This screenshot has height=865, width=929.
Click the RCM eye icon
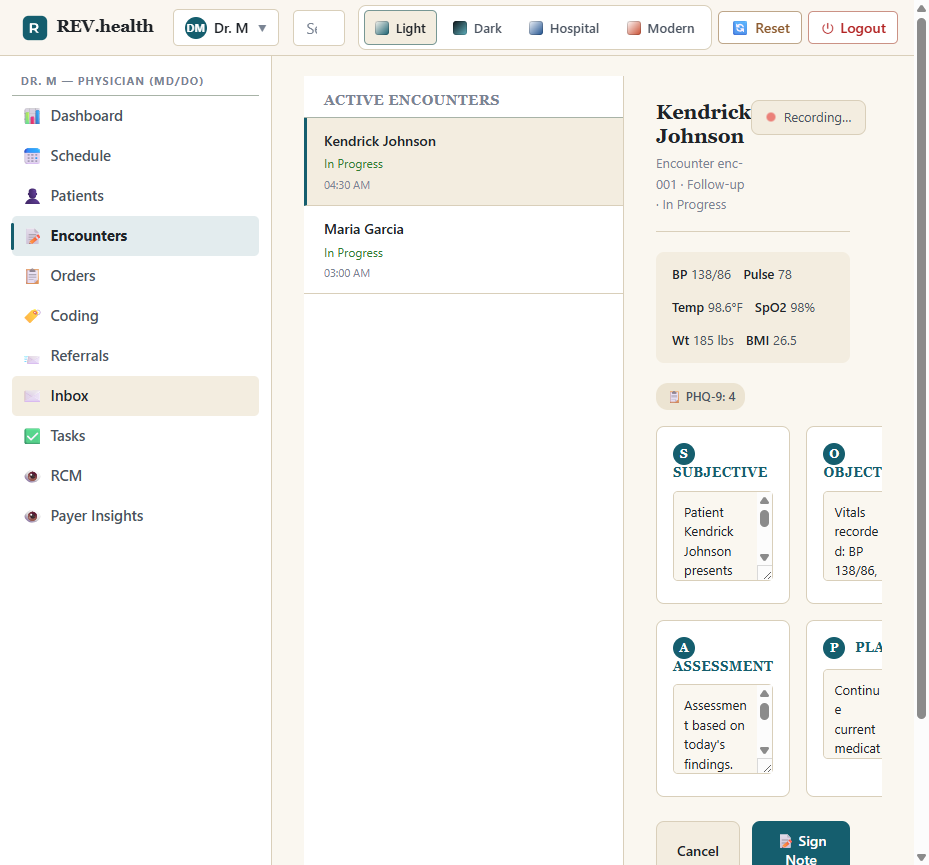(32, 476)
